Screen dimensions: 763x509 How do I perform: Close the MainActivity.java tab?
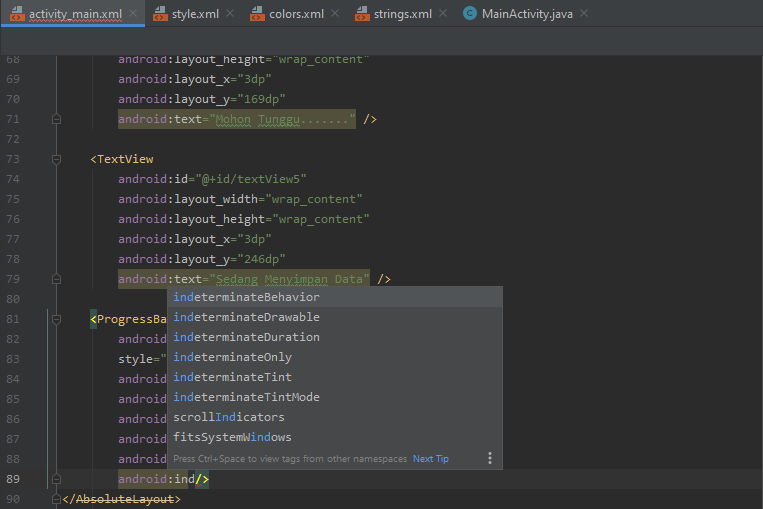pos(584,14)
